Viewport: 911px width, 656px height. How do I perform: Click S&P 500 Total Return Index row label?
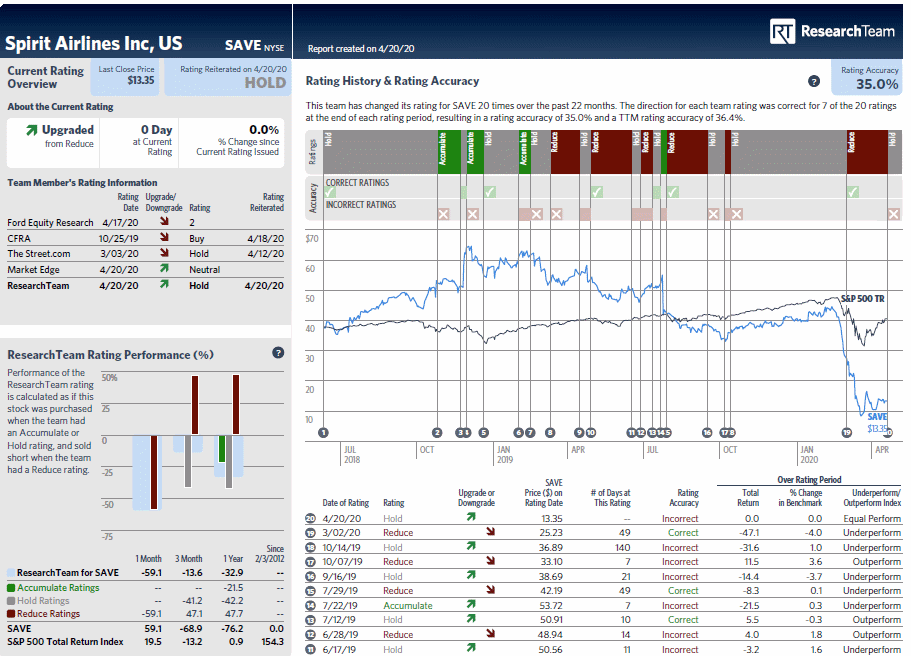[65, 641]
